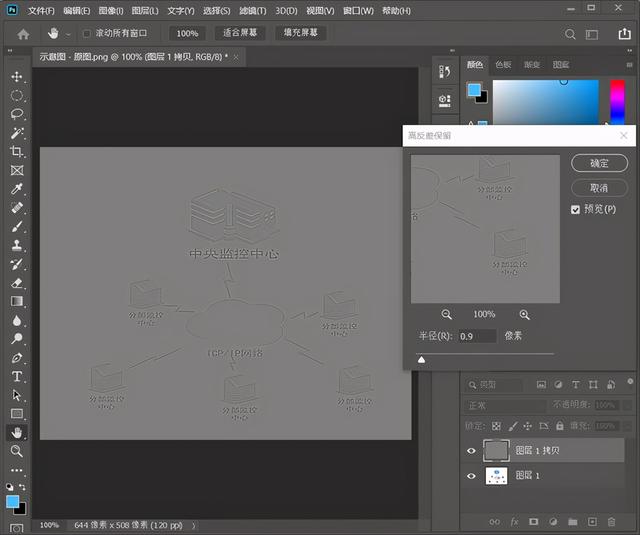Open the 窗口(W) menu
The width and height of the screenshot is (640, 535).
[358, 11]
